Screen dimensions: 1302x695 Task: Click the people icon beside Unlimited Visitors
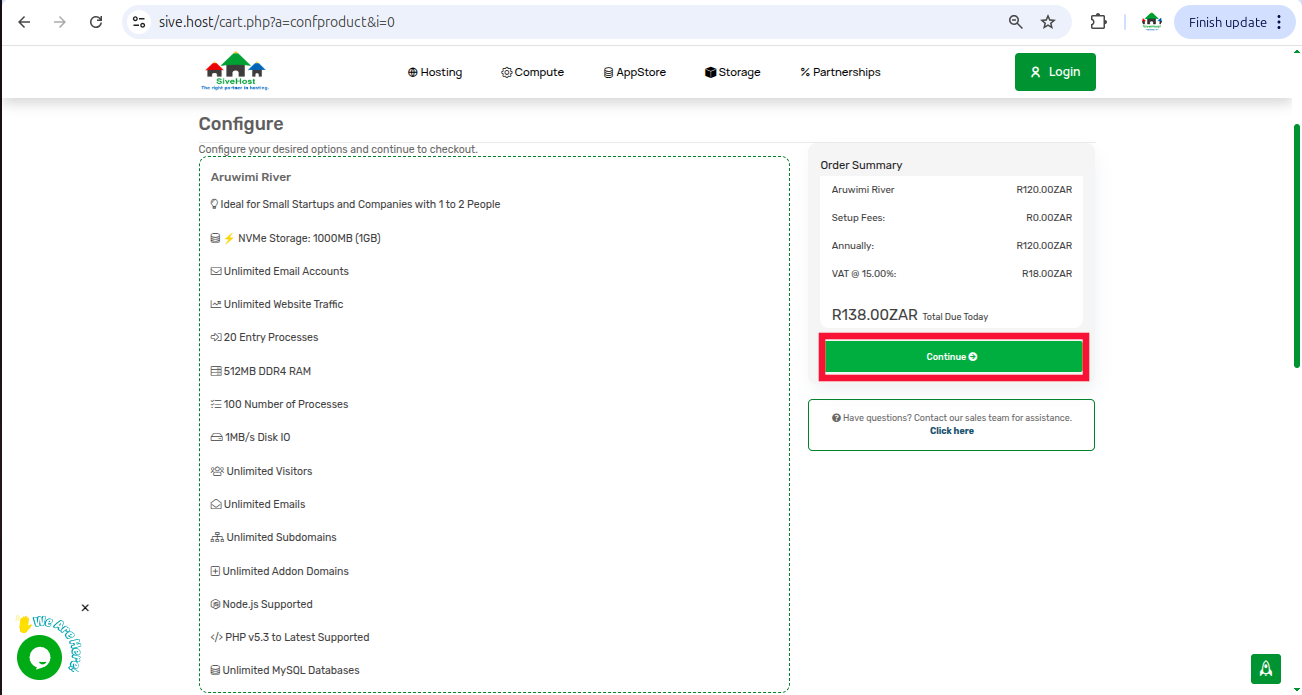pos(217,471)
